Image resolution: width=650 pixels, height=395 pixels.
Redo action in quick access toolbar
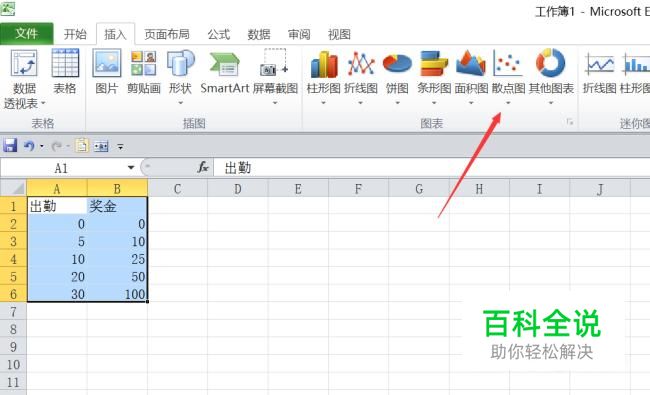(x=57, y=146)
